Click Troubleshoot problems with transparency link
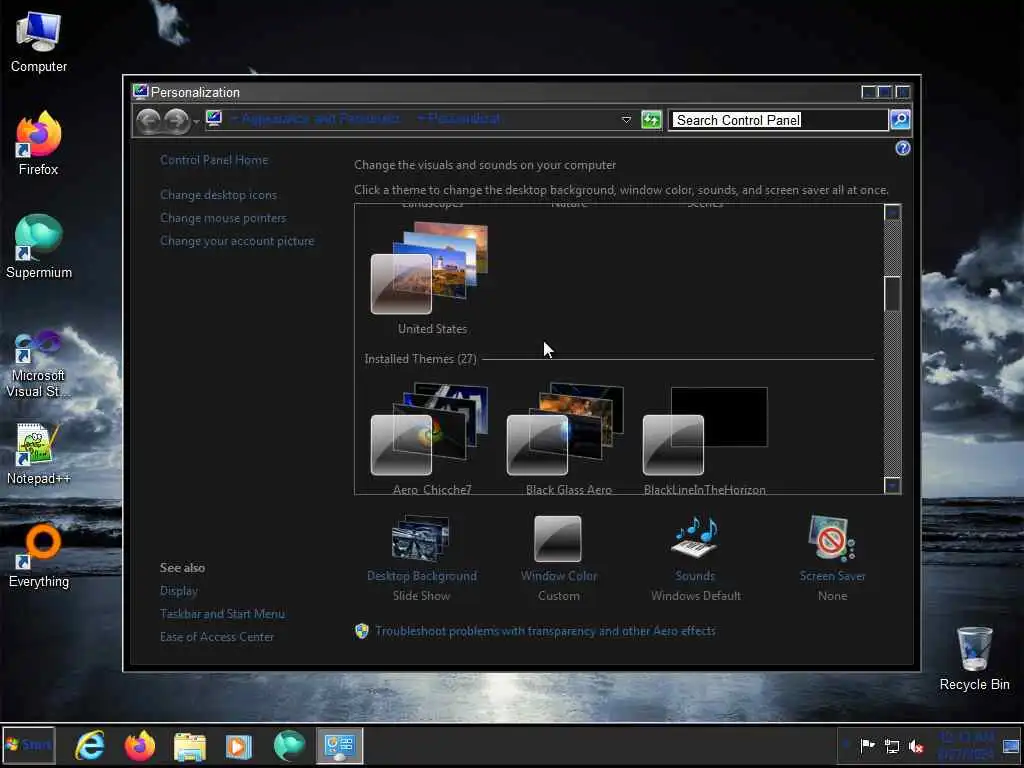Image resolution: width=1024 pixels, height=768 pixels. click(x=545, y=631)
